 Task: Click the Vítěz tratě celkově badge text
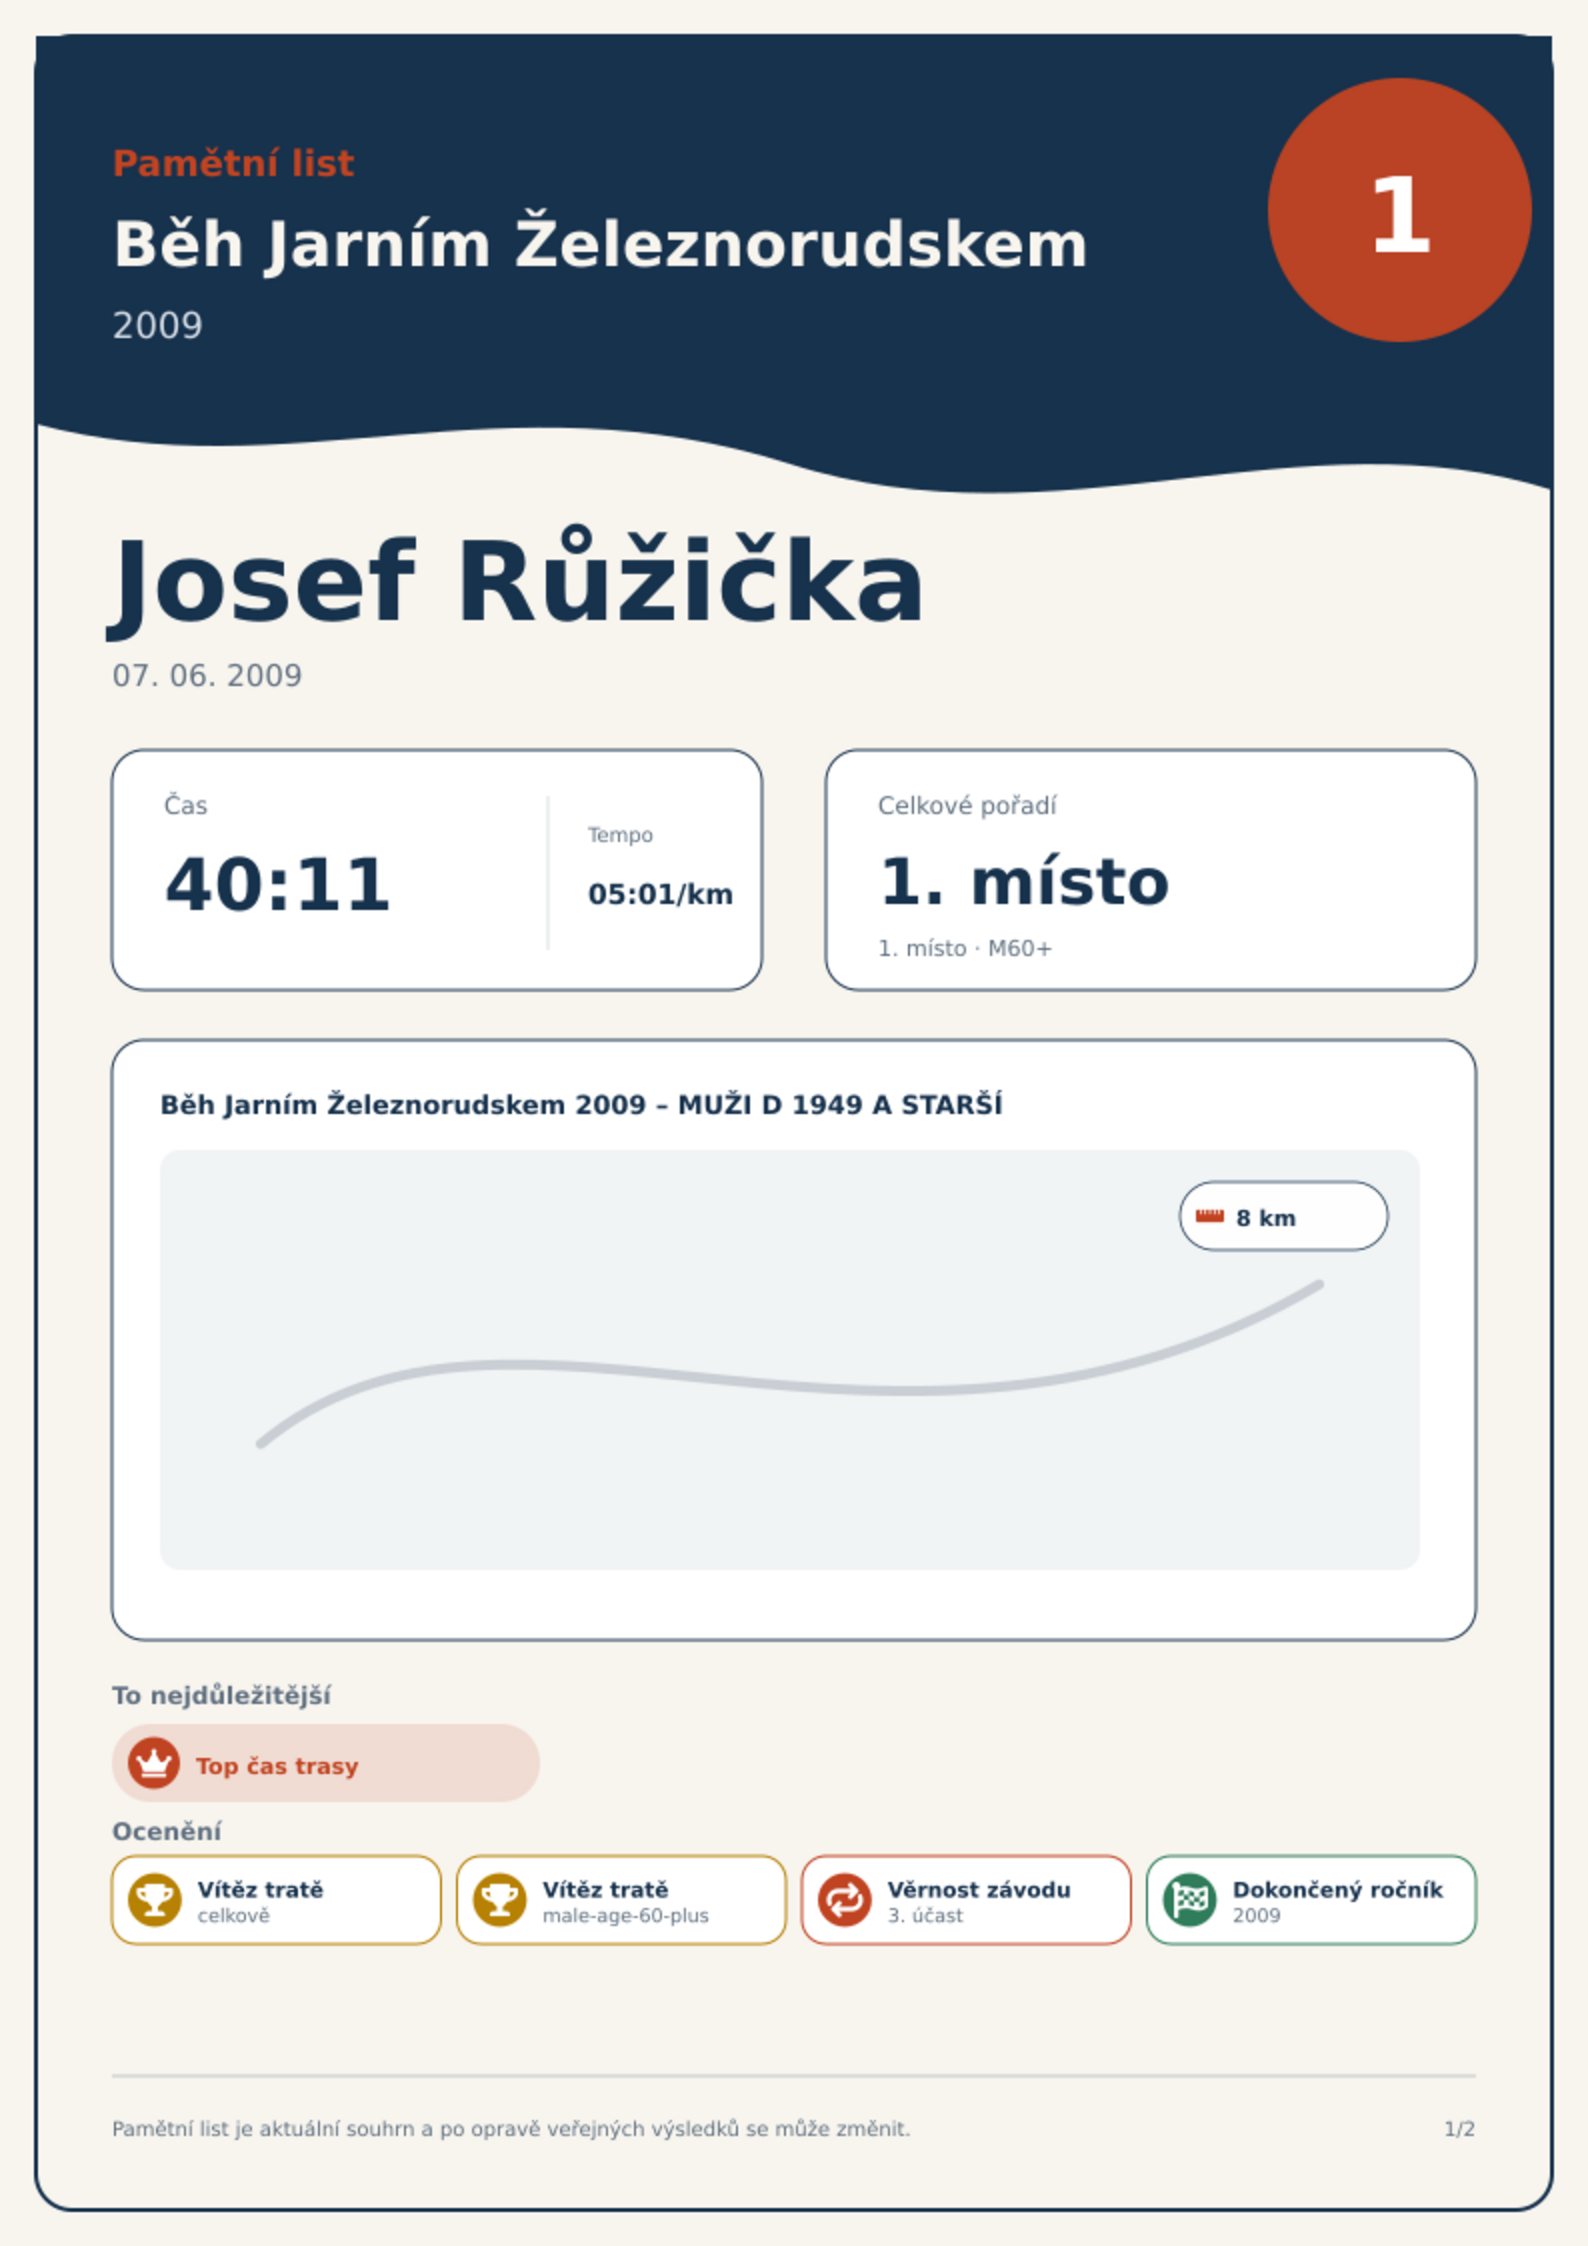[x=260, y=1900]
